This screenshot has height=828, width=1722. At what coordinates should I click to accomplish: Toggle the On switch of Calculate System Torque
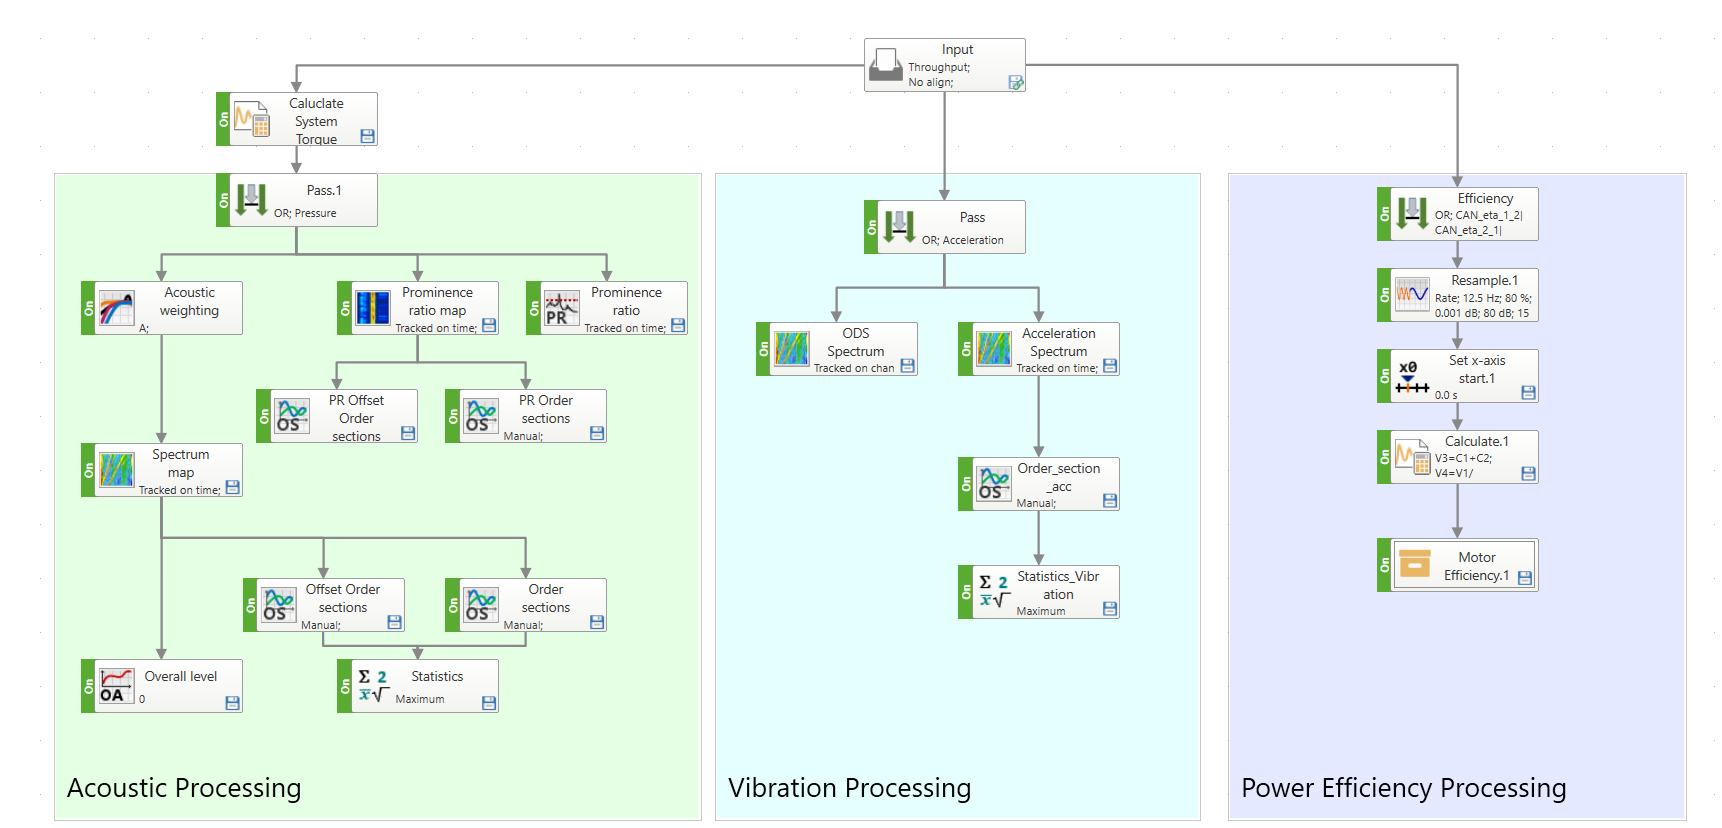pyautogui.click(x=223, y=119)
